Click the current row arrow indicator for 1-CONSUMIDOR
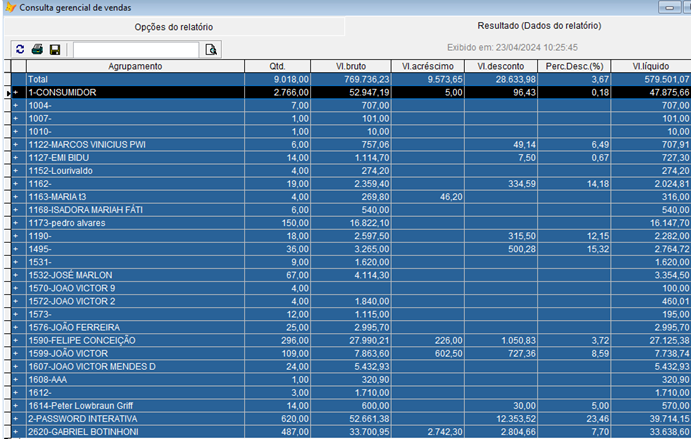Viewport: 691px width, 439px height. click(8, 91)
